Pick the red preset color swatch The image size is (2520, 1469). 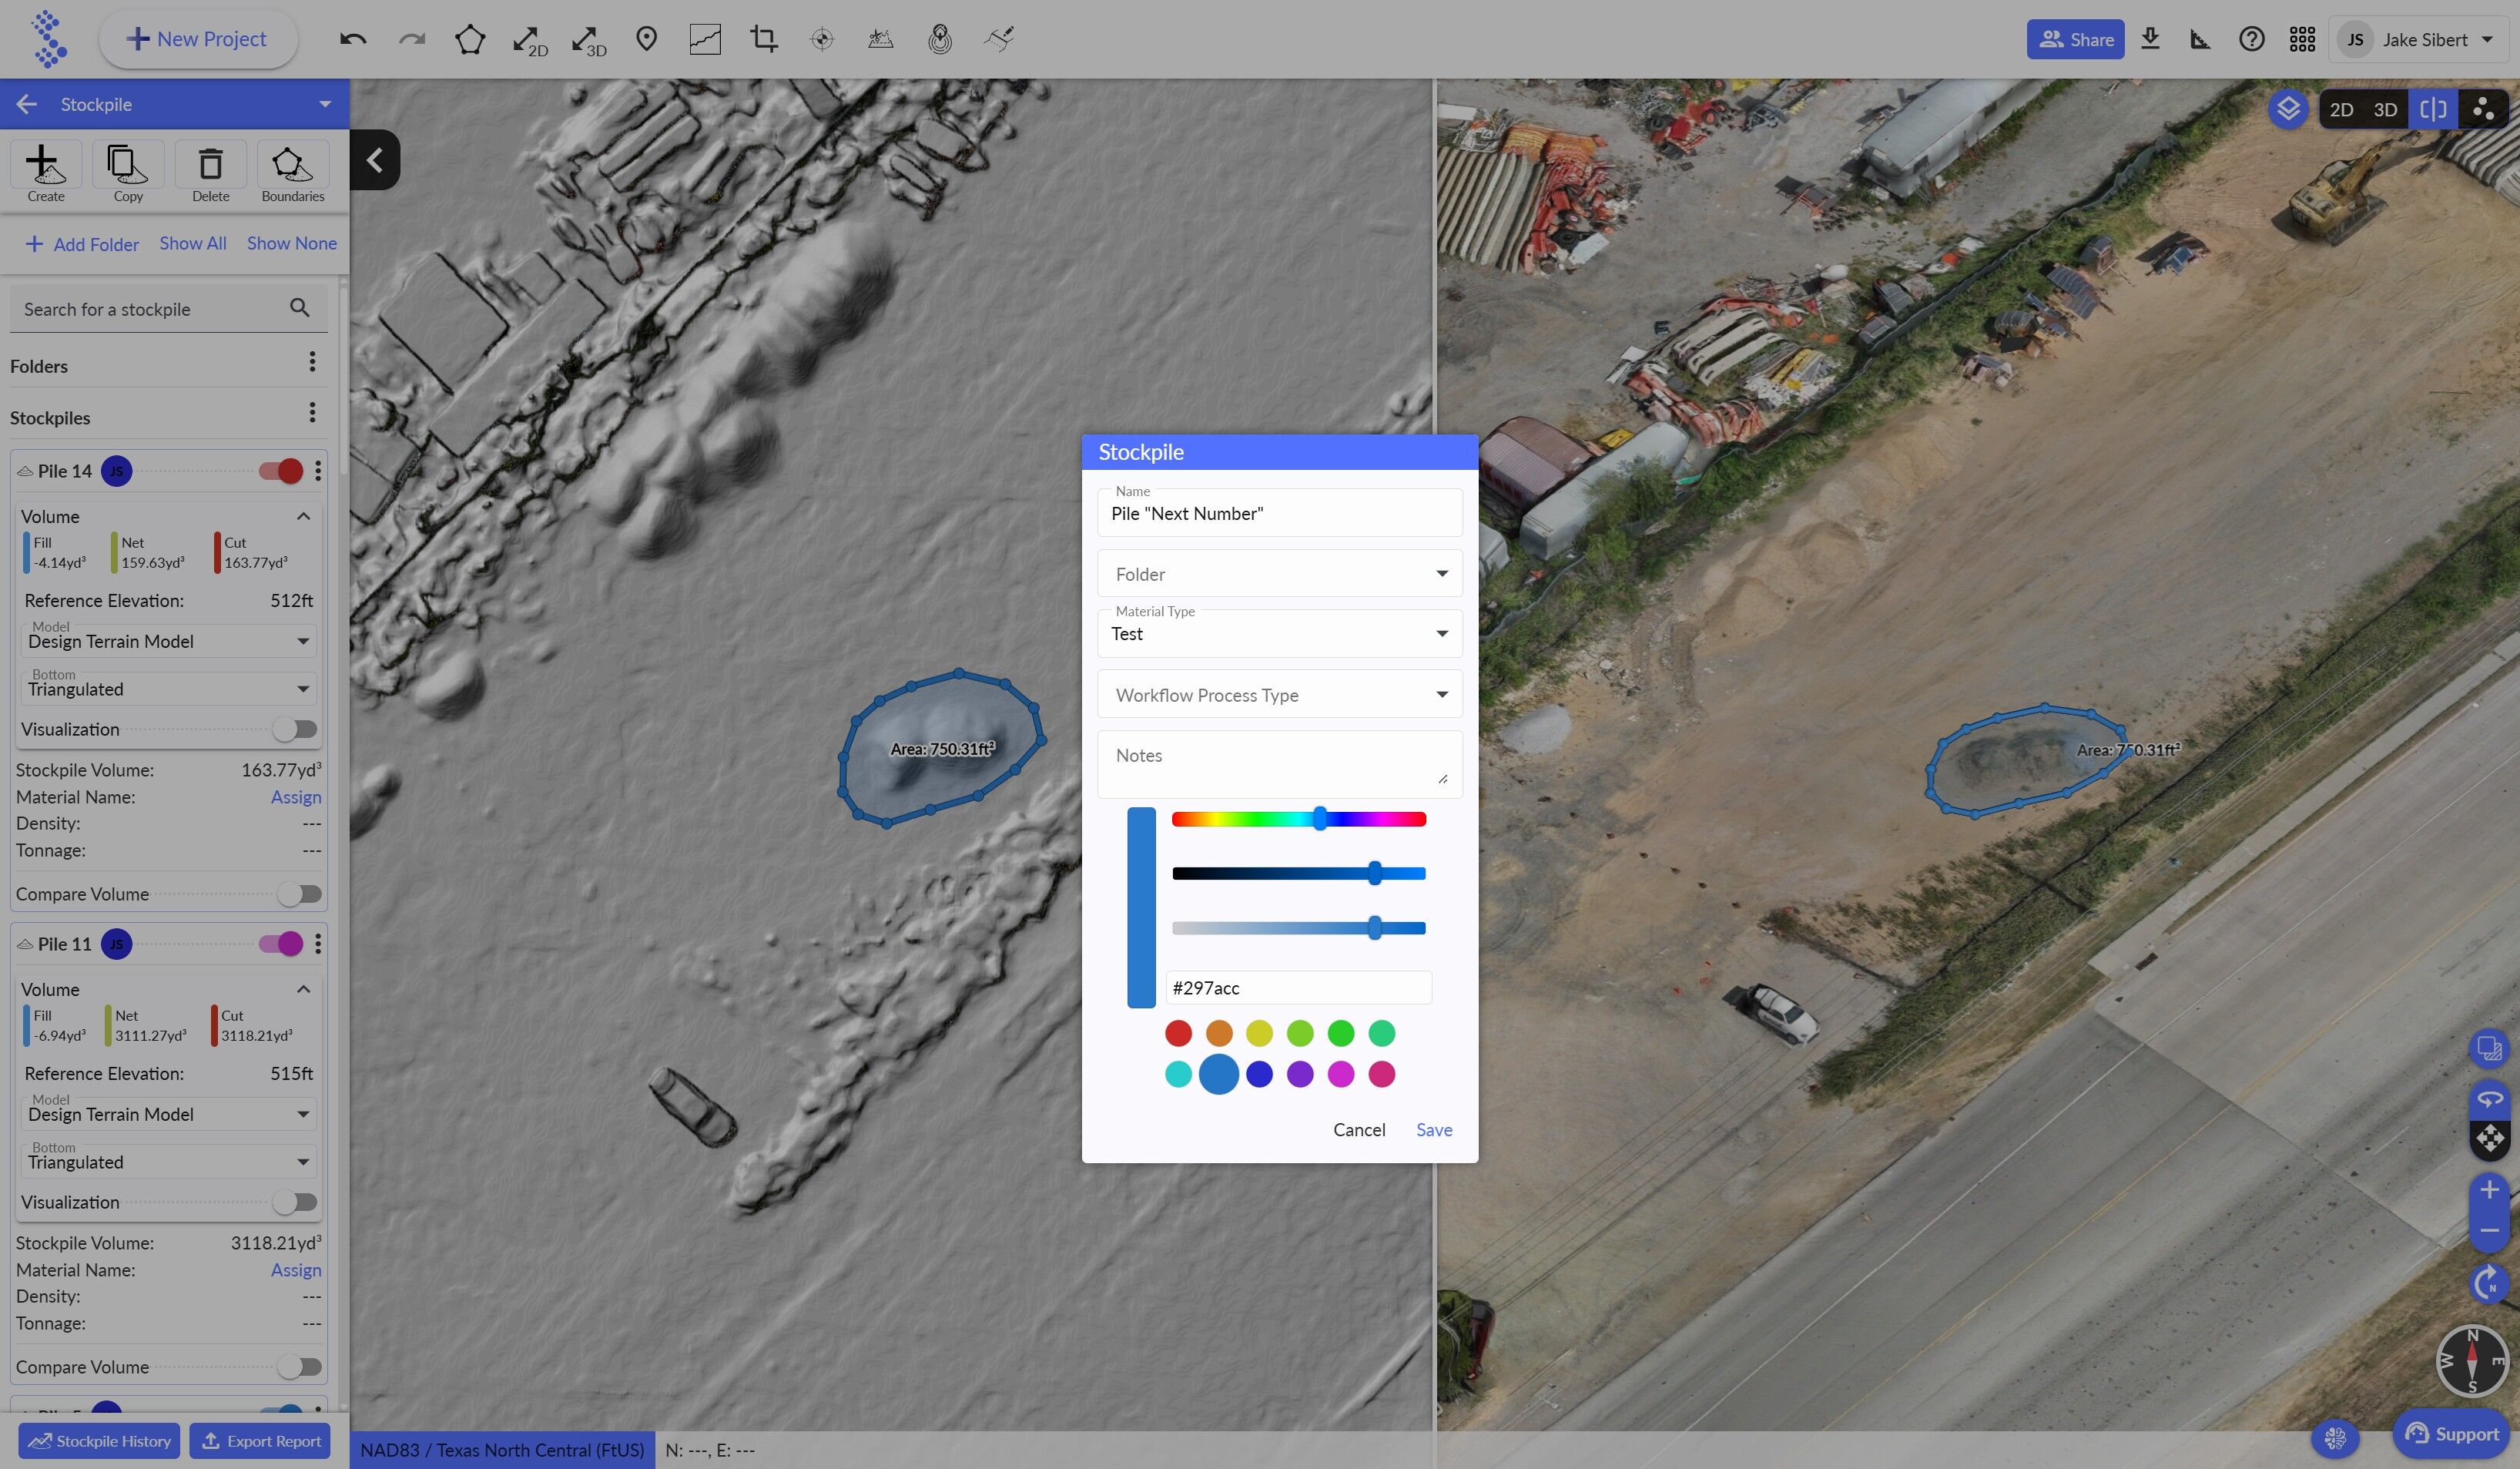pyautogui.click(x=1178, y=1033)
